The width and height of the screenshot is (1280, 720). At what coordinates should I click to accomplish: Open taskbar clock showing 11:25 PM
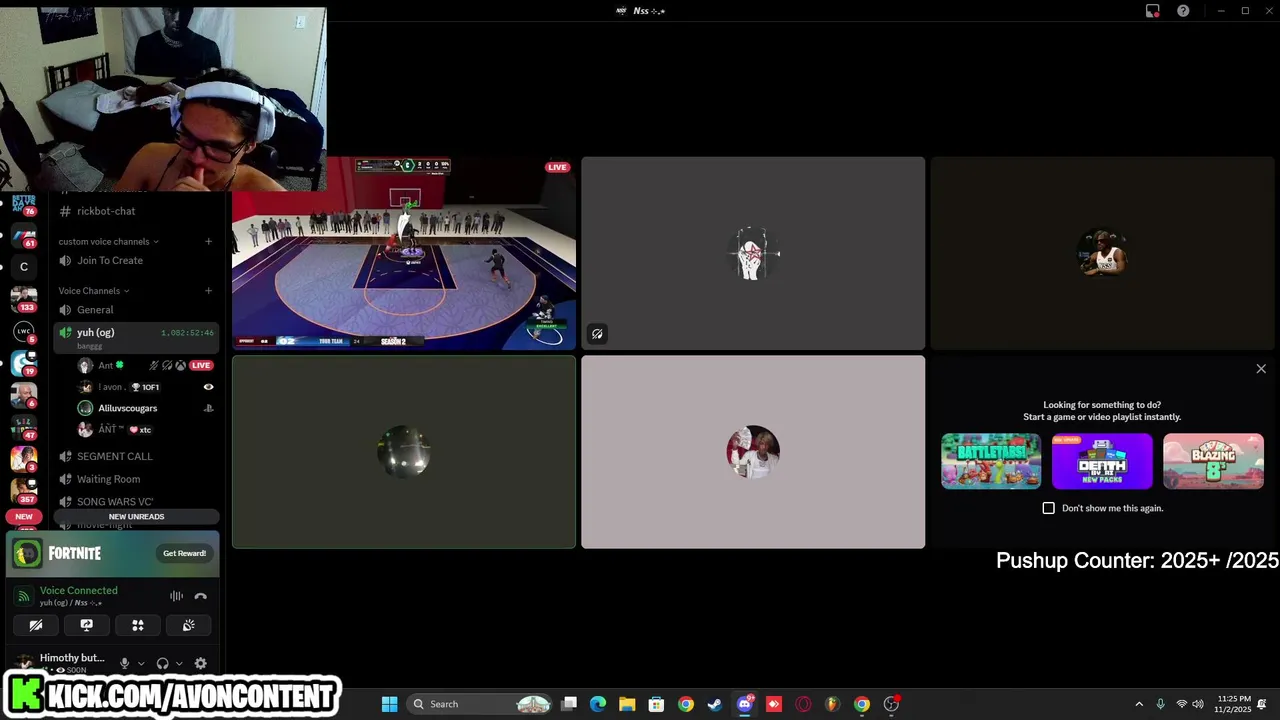(1234, 704)
